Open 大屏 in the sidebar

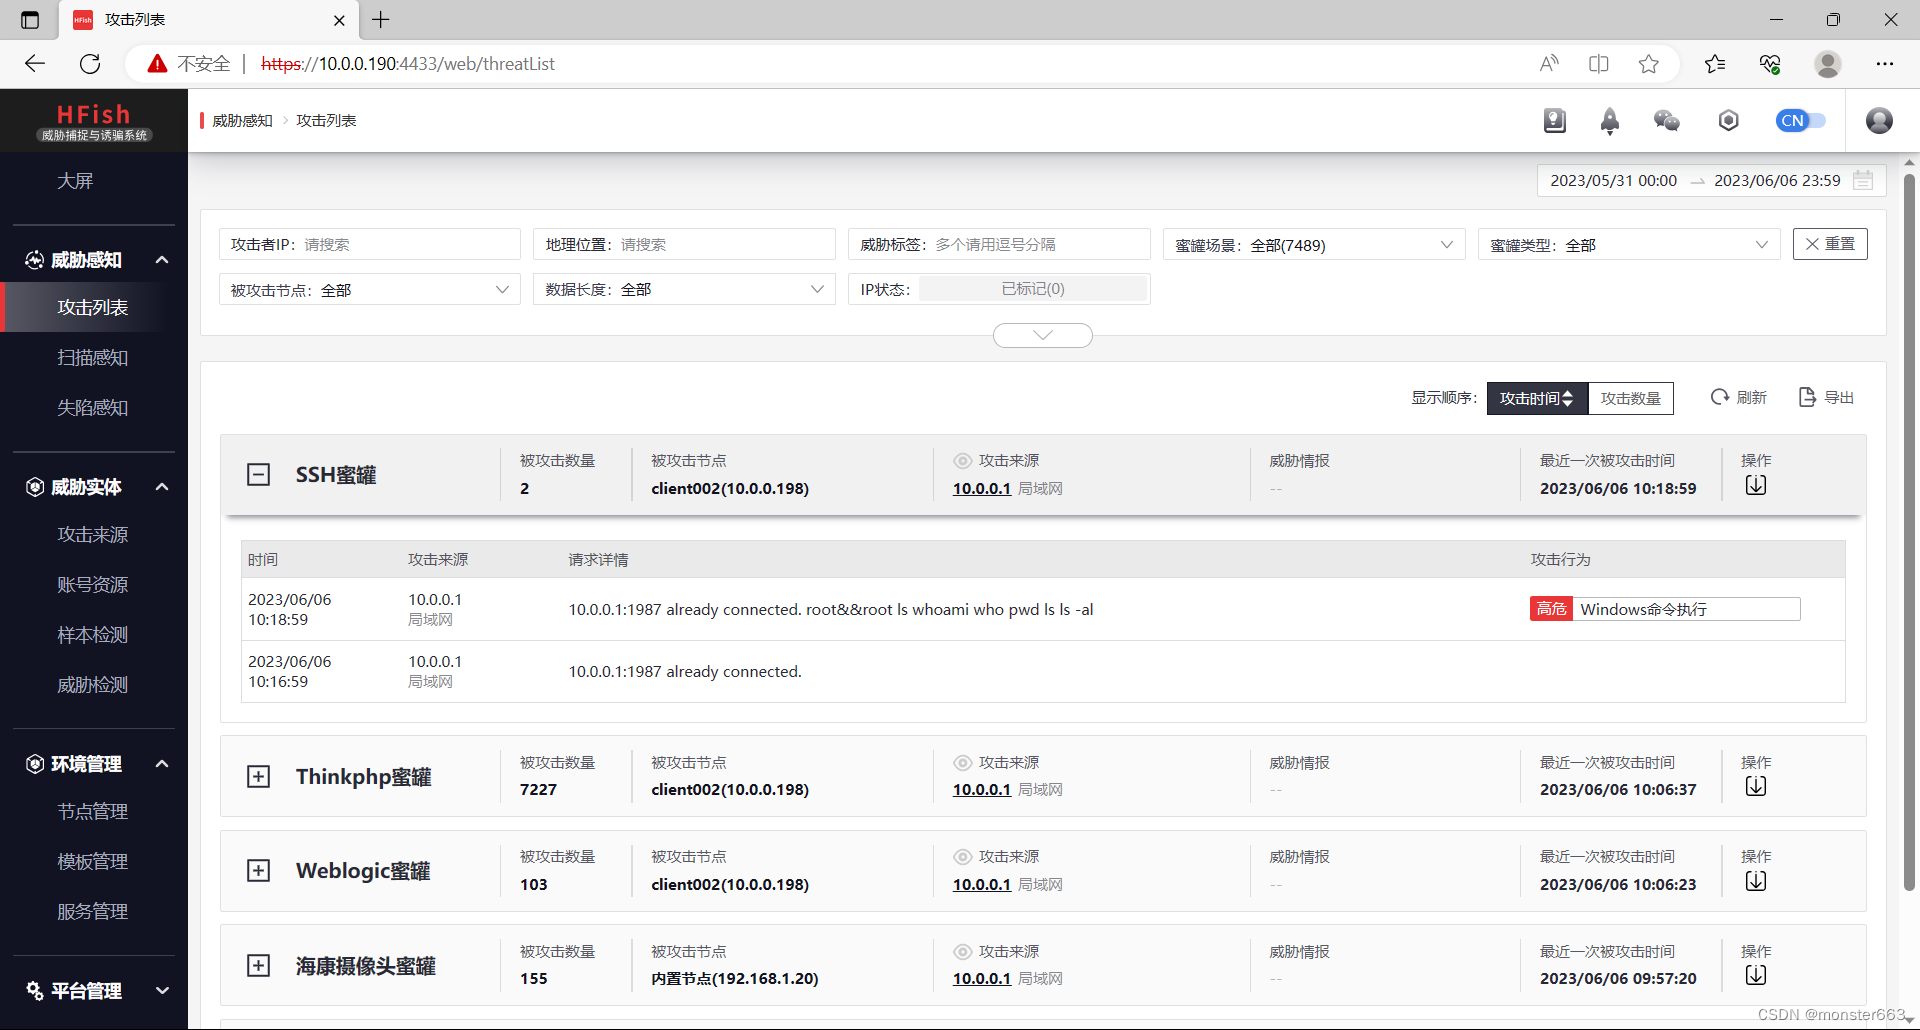[x=75, y=181]
